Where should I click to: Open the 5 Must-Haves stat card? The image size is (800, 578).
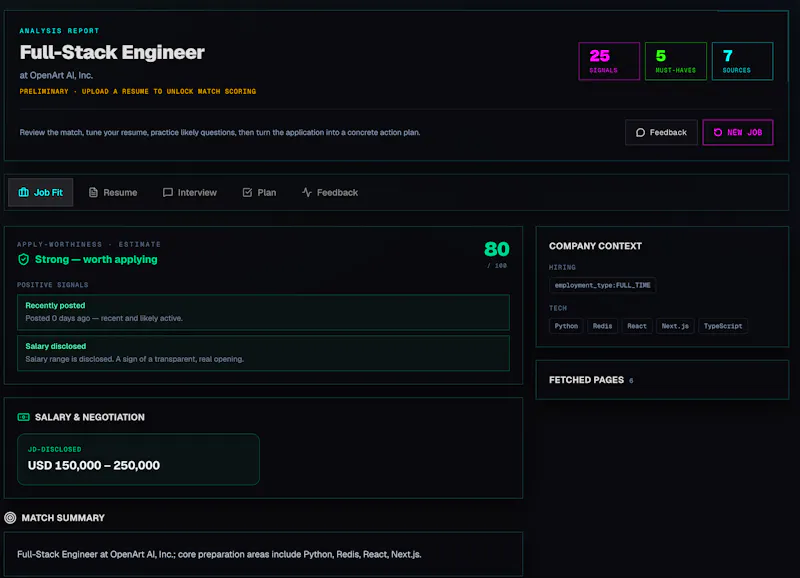676,61
